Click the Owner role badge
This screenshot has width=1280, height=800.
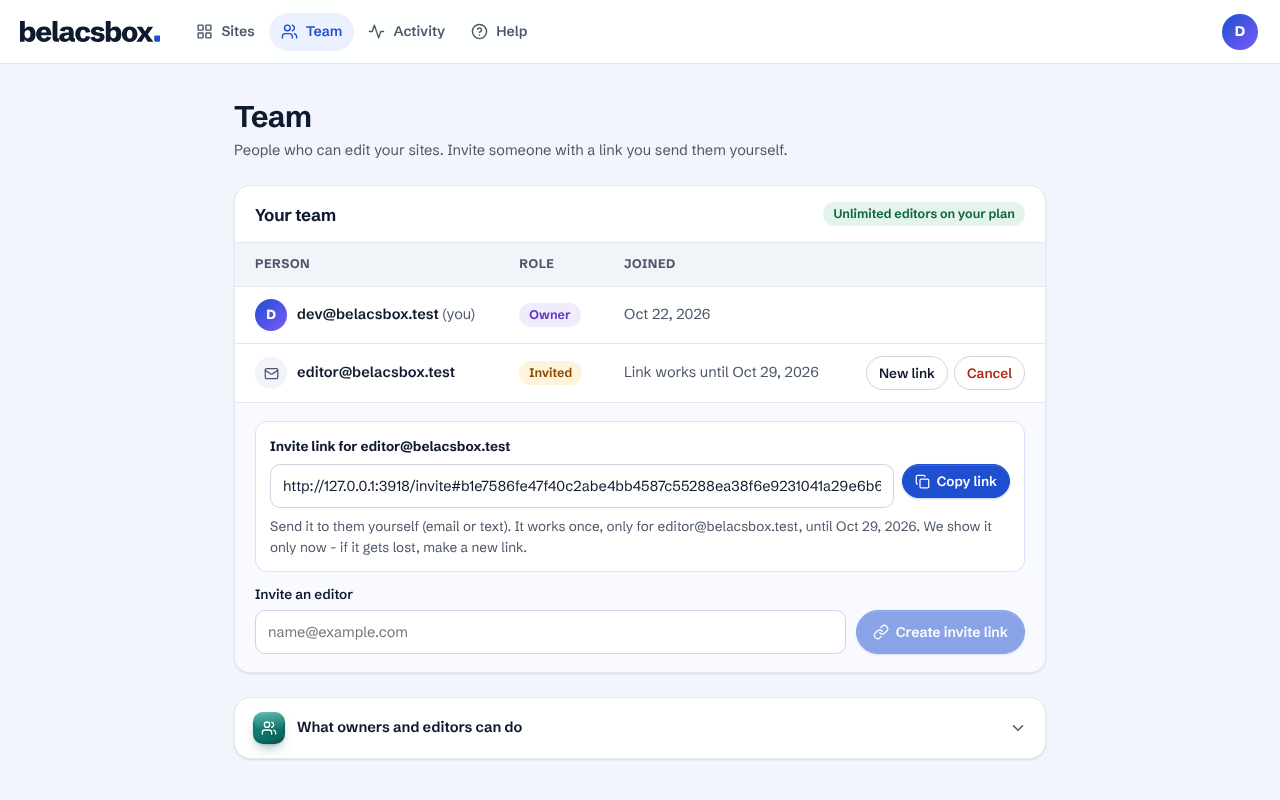[550, 315]
